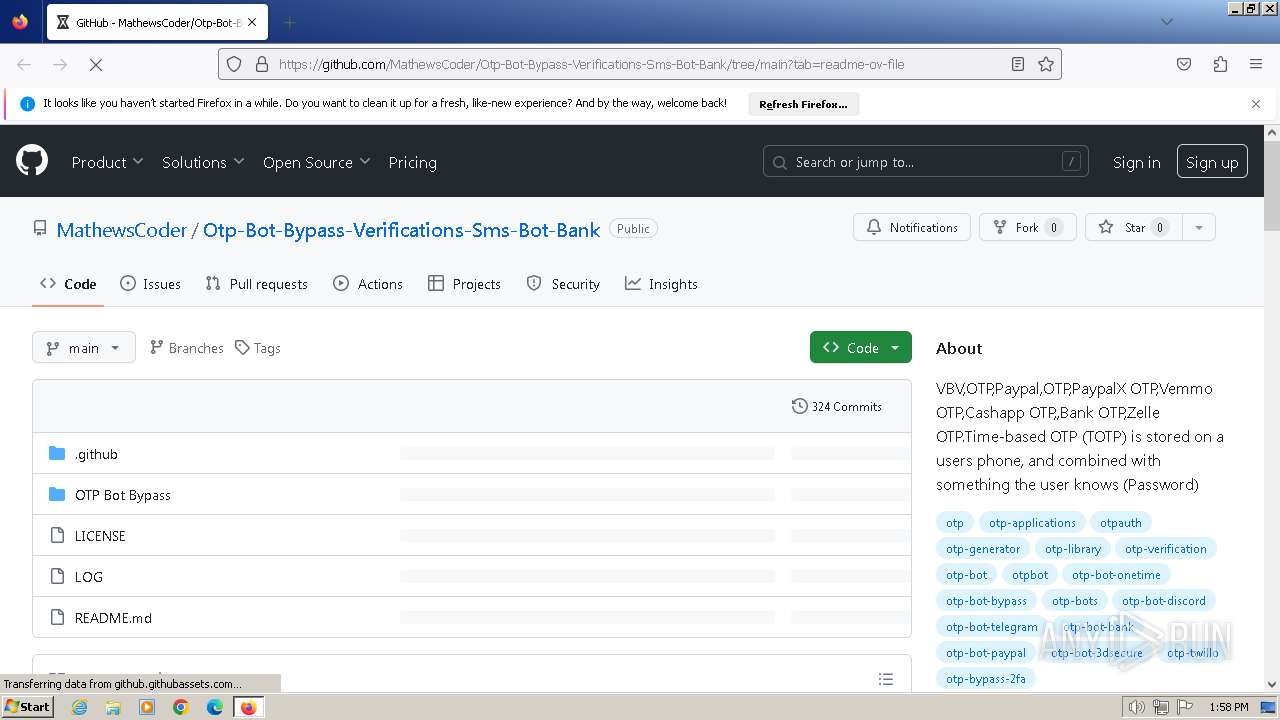Click the Sign up button
This screenshot has height=720, width=1280.
pyautogui.click(x=1212, y=162)
